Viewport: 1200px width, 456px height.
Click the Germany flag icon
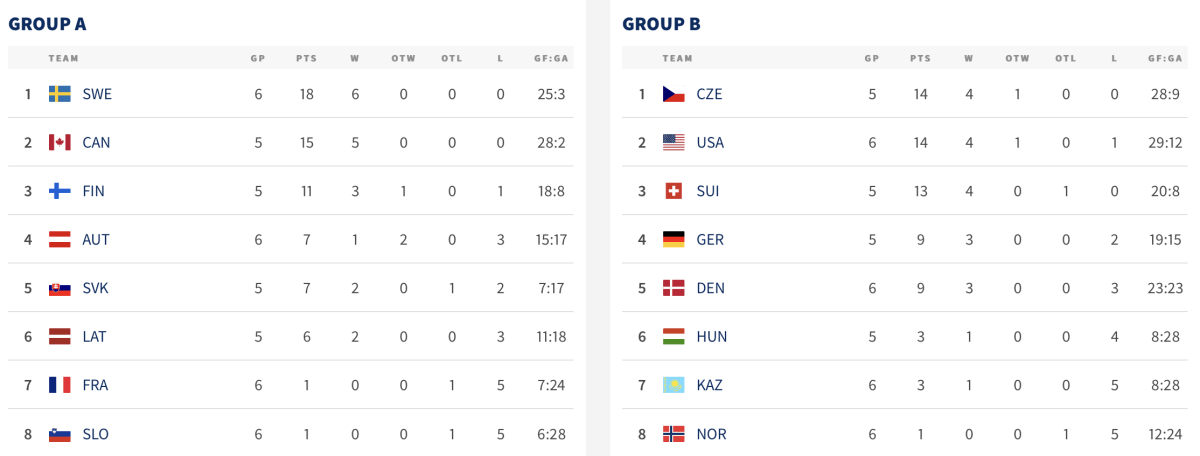(x=674, y=240)
